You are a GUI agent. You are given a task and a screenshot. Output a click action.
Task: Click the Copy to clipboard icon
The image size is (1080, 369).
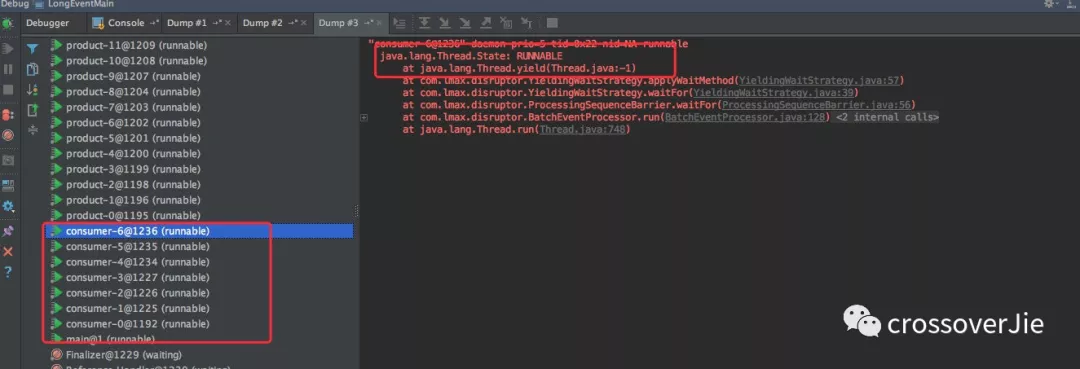click(x=32, y=70)
